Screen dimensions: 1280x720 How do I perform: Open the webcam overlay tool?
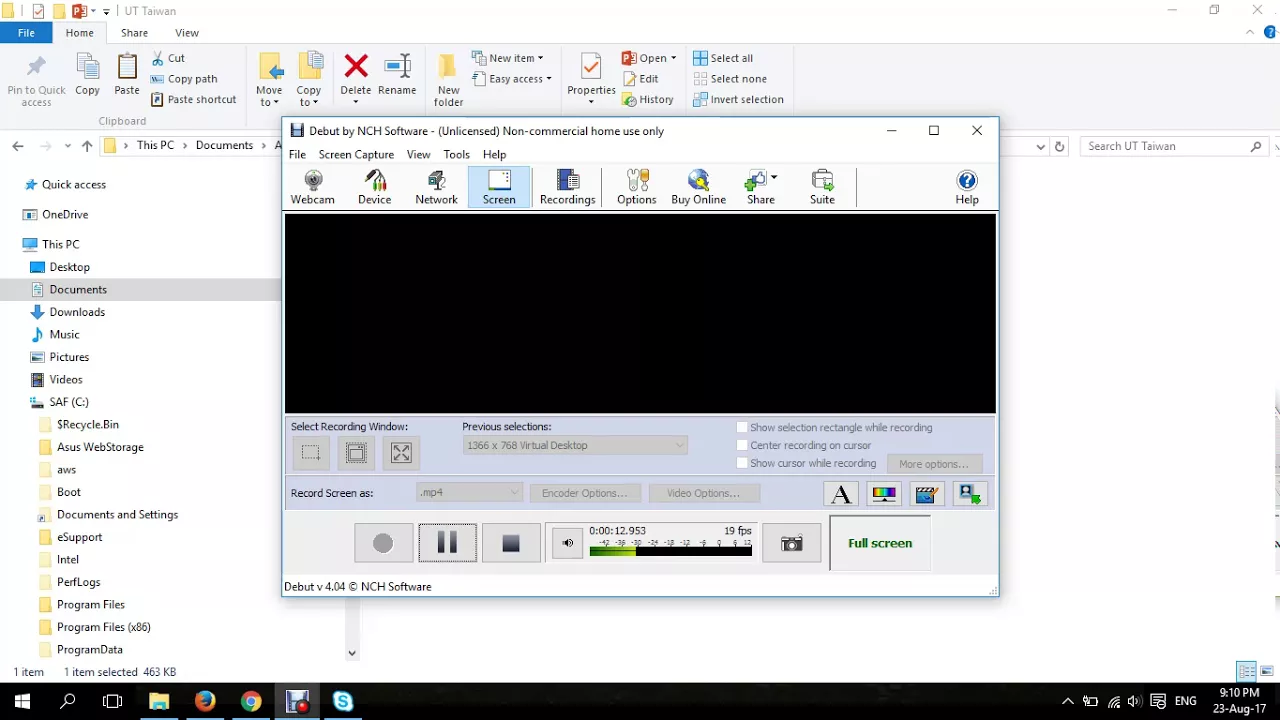pyautogui.click(x=969, y=493)
